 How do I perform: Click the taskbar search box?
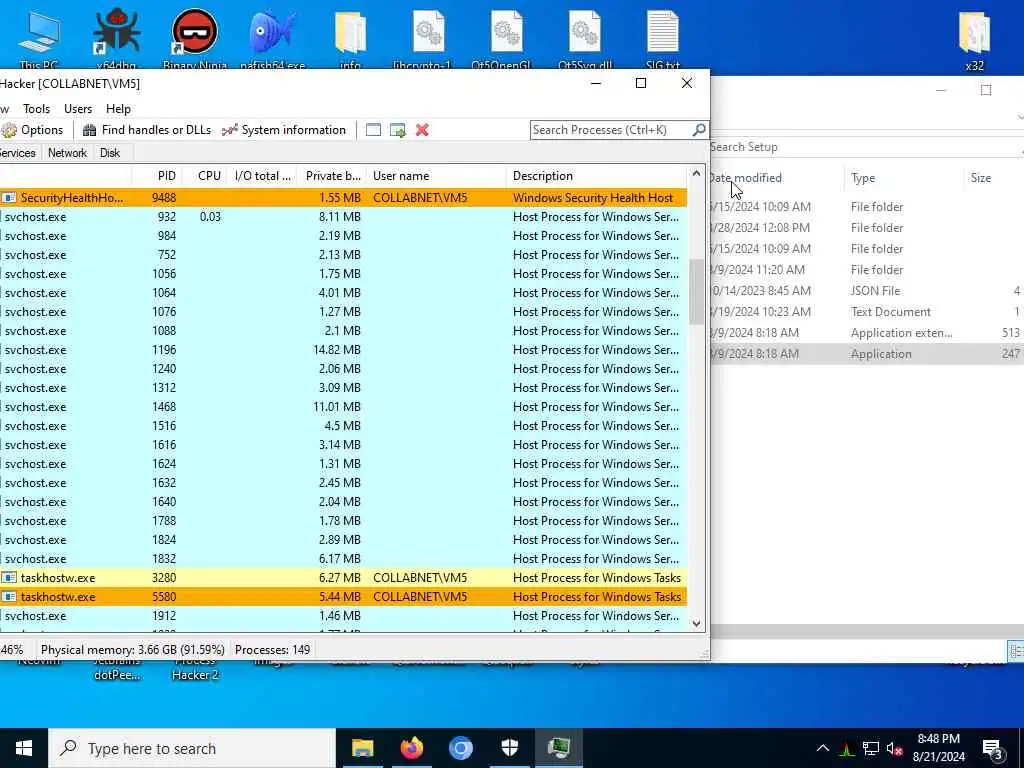(192, 748)
